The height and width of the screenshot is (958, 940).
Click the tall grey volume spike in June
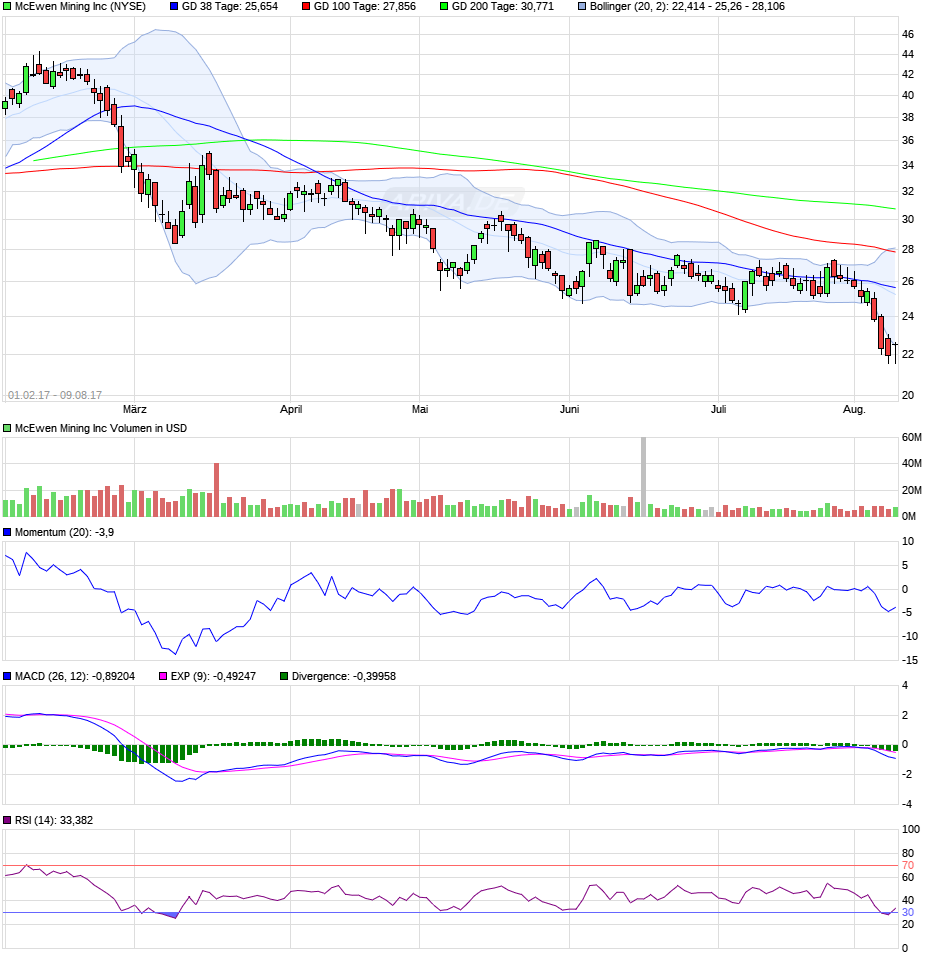tap(643, 477)
